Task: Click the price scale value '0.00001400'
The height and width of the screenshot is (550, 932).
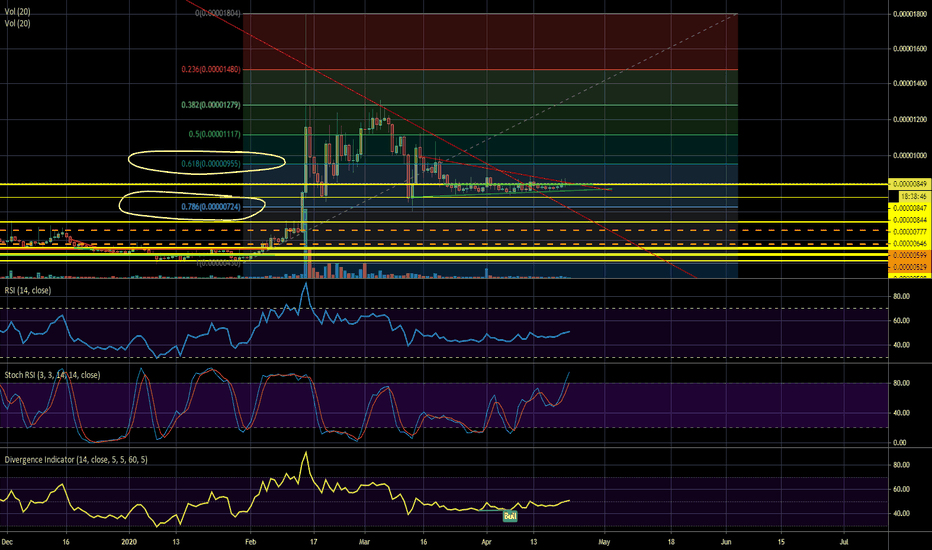Action: (910, 84)
